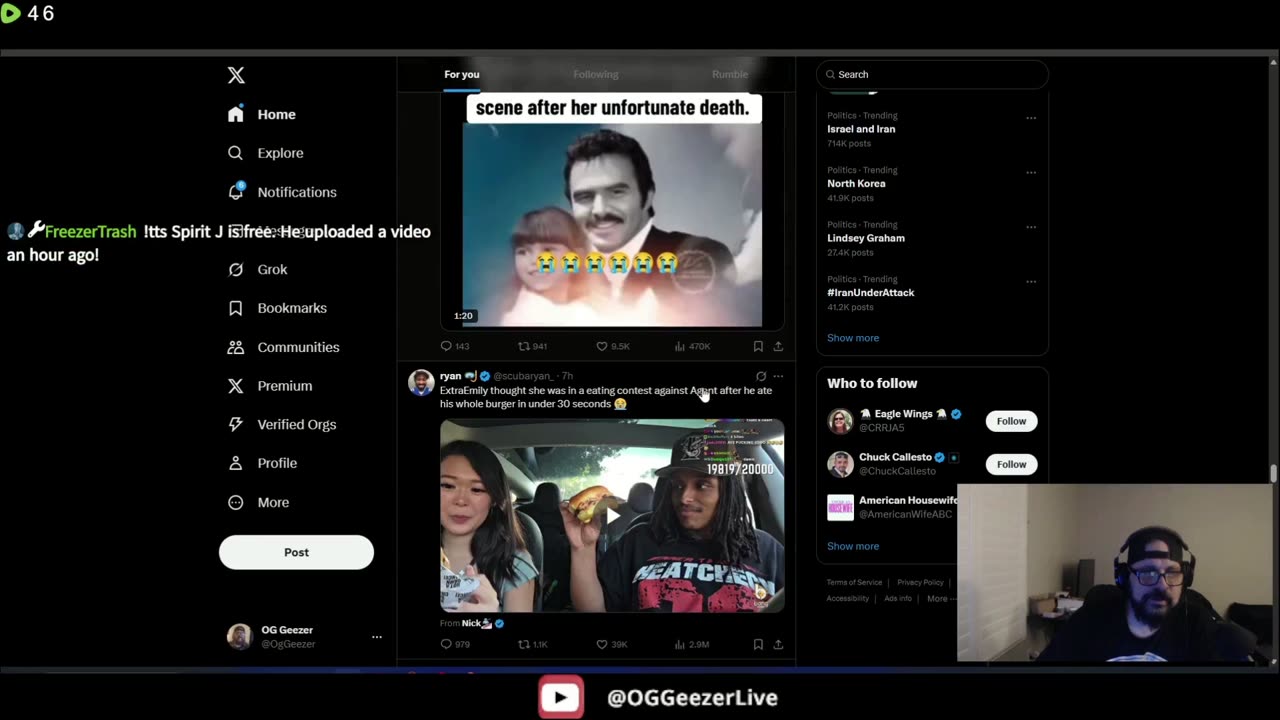Image resolution: width=1280 pixels, height=720 pixels.
Task: Open the Israel and Iran trend
Action: click(x=861, y=129)
